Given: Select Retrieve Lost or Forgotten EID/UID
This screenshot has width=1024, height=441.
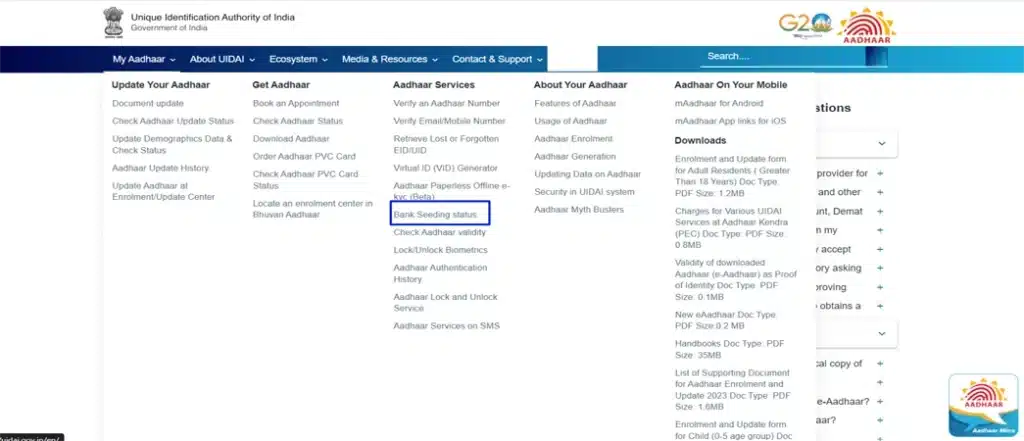Looking at the screenshot, I should [446, 144].
